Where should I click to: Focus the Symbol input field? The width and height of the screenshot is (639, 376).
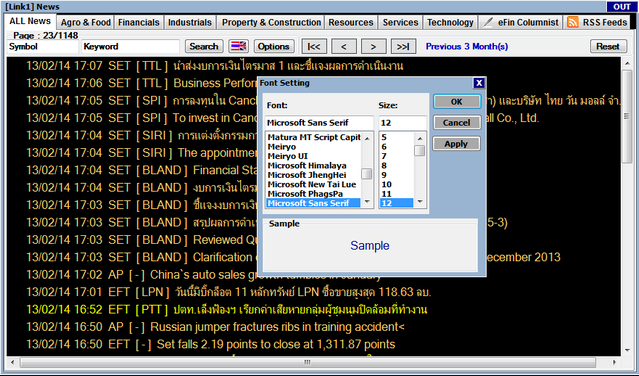coord(43,46)
